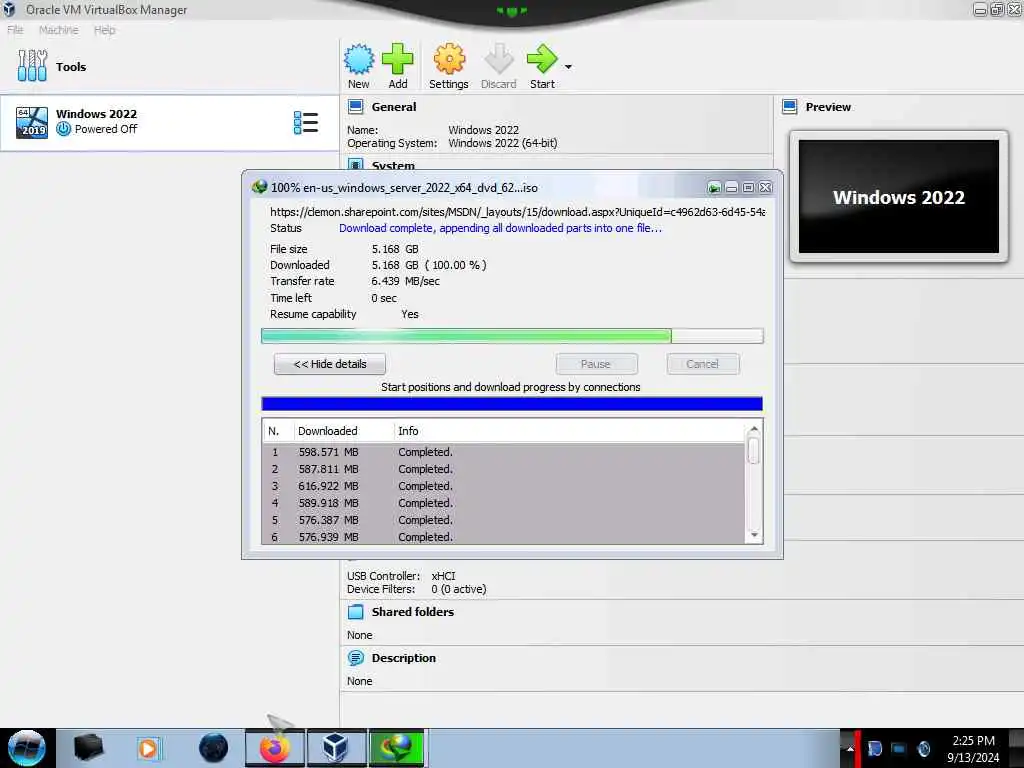This screenshot has width=1024, height=768.
Task: Click the Discard state icon
Action: coord(498,59)
